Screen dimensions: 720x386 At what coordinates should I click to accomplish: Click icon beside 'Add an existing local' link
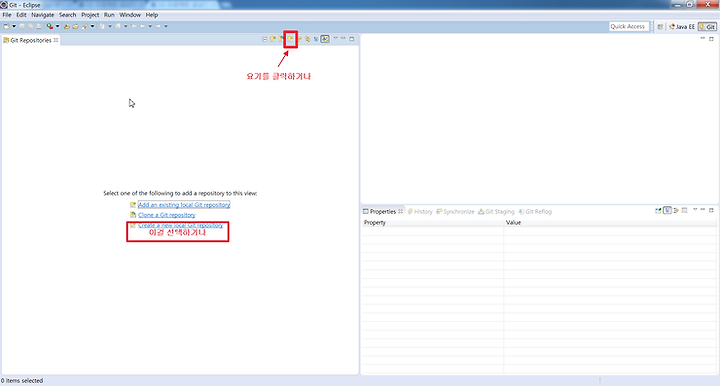point(133,205)
